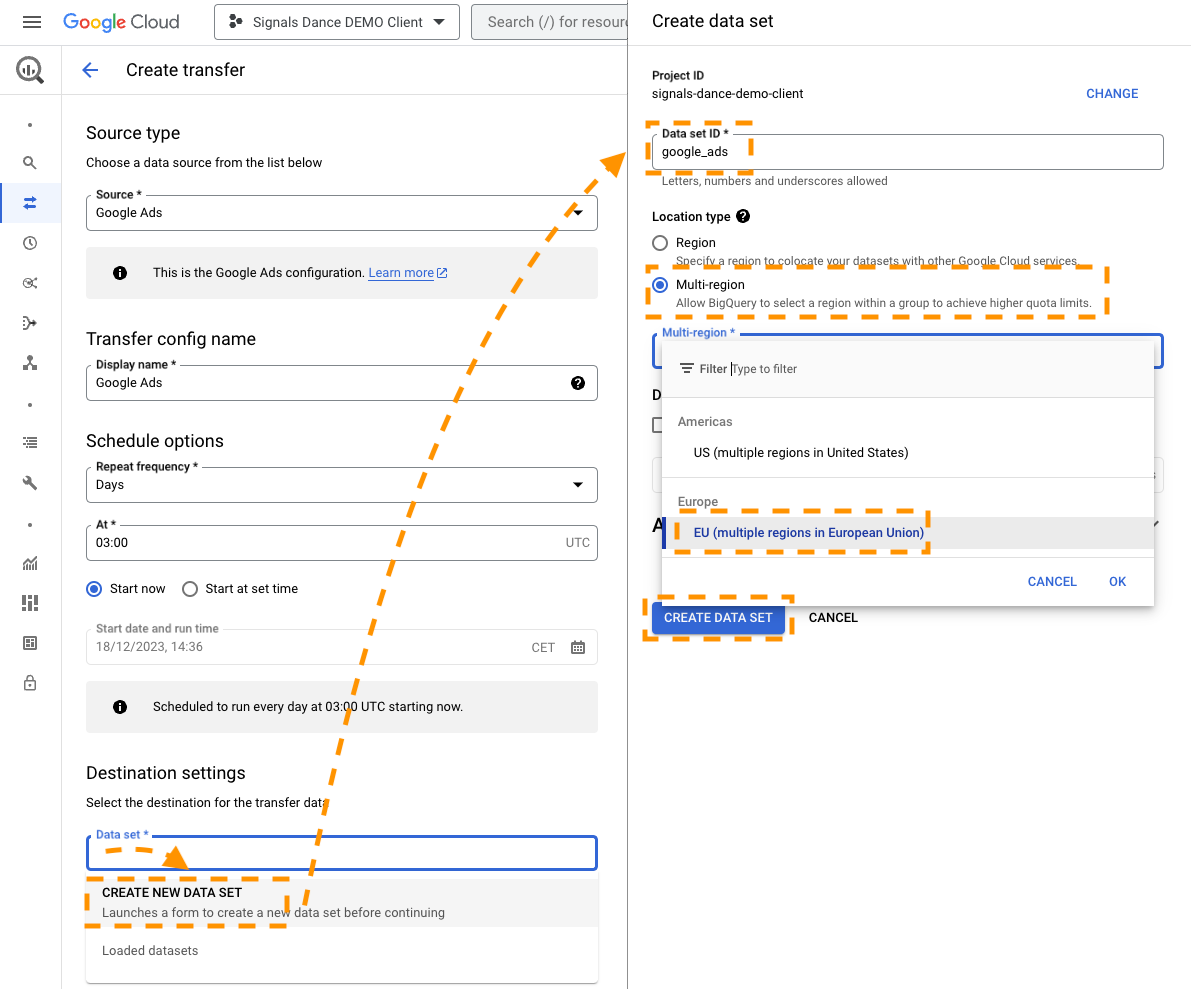
Task: Open the lock icon in sidebar
Action: click(30, 684)
